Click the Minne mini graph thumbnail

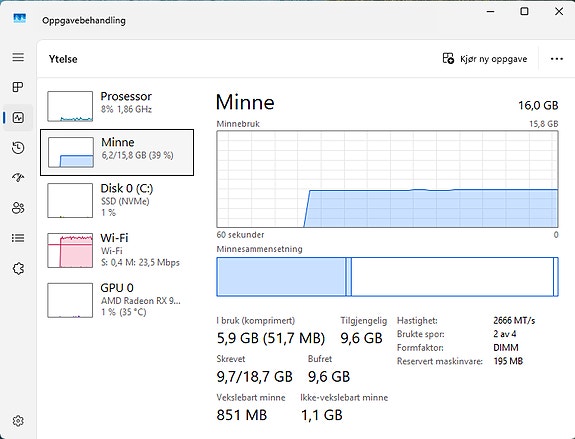click(71, 152)
